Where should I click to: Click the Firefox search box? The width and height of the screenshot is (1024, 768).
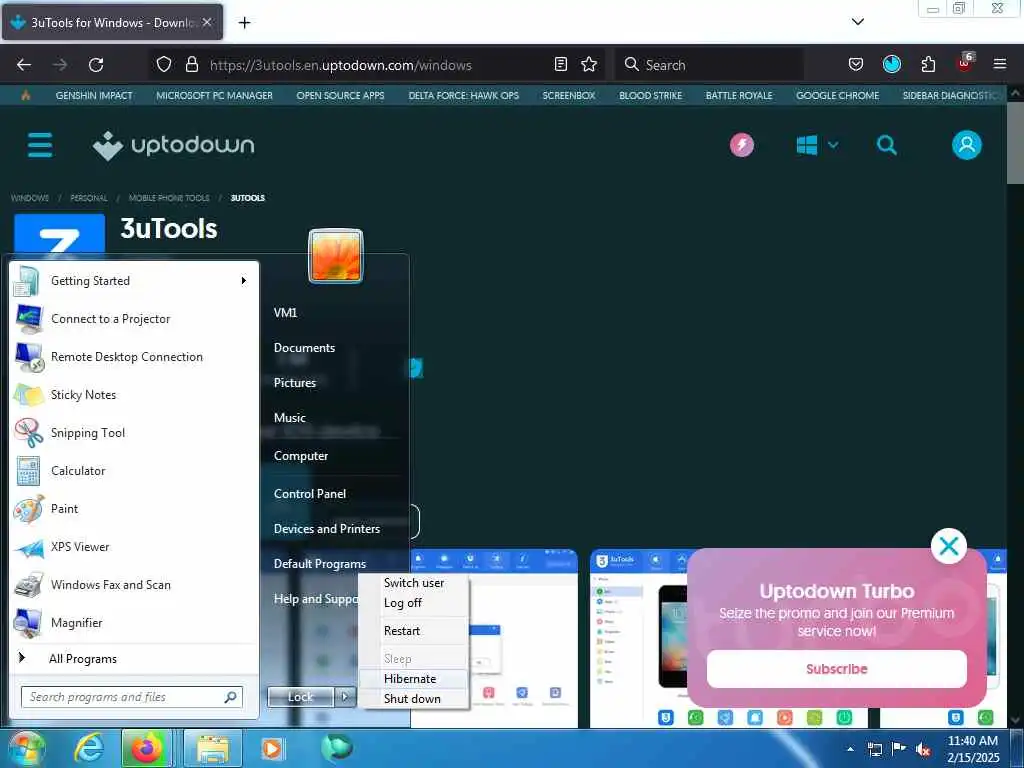click(709, 65)
